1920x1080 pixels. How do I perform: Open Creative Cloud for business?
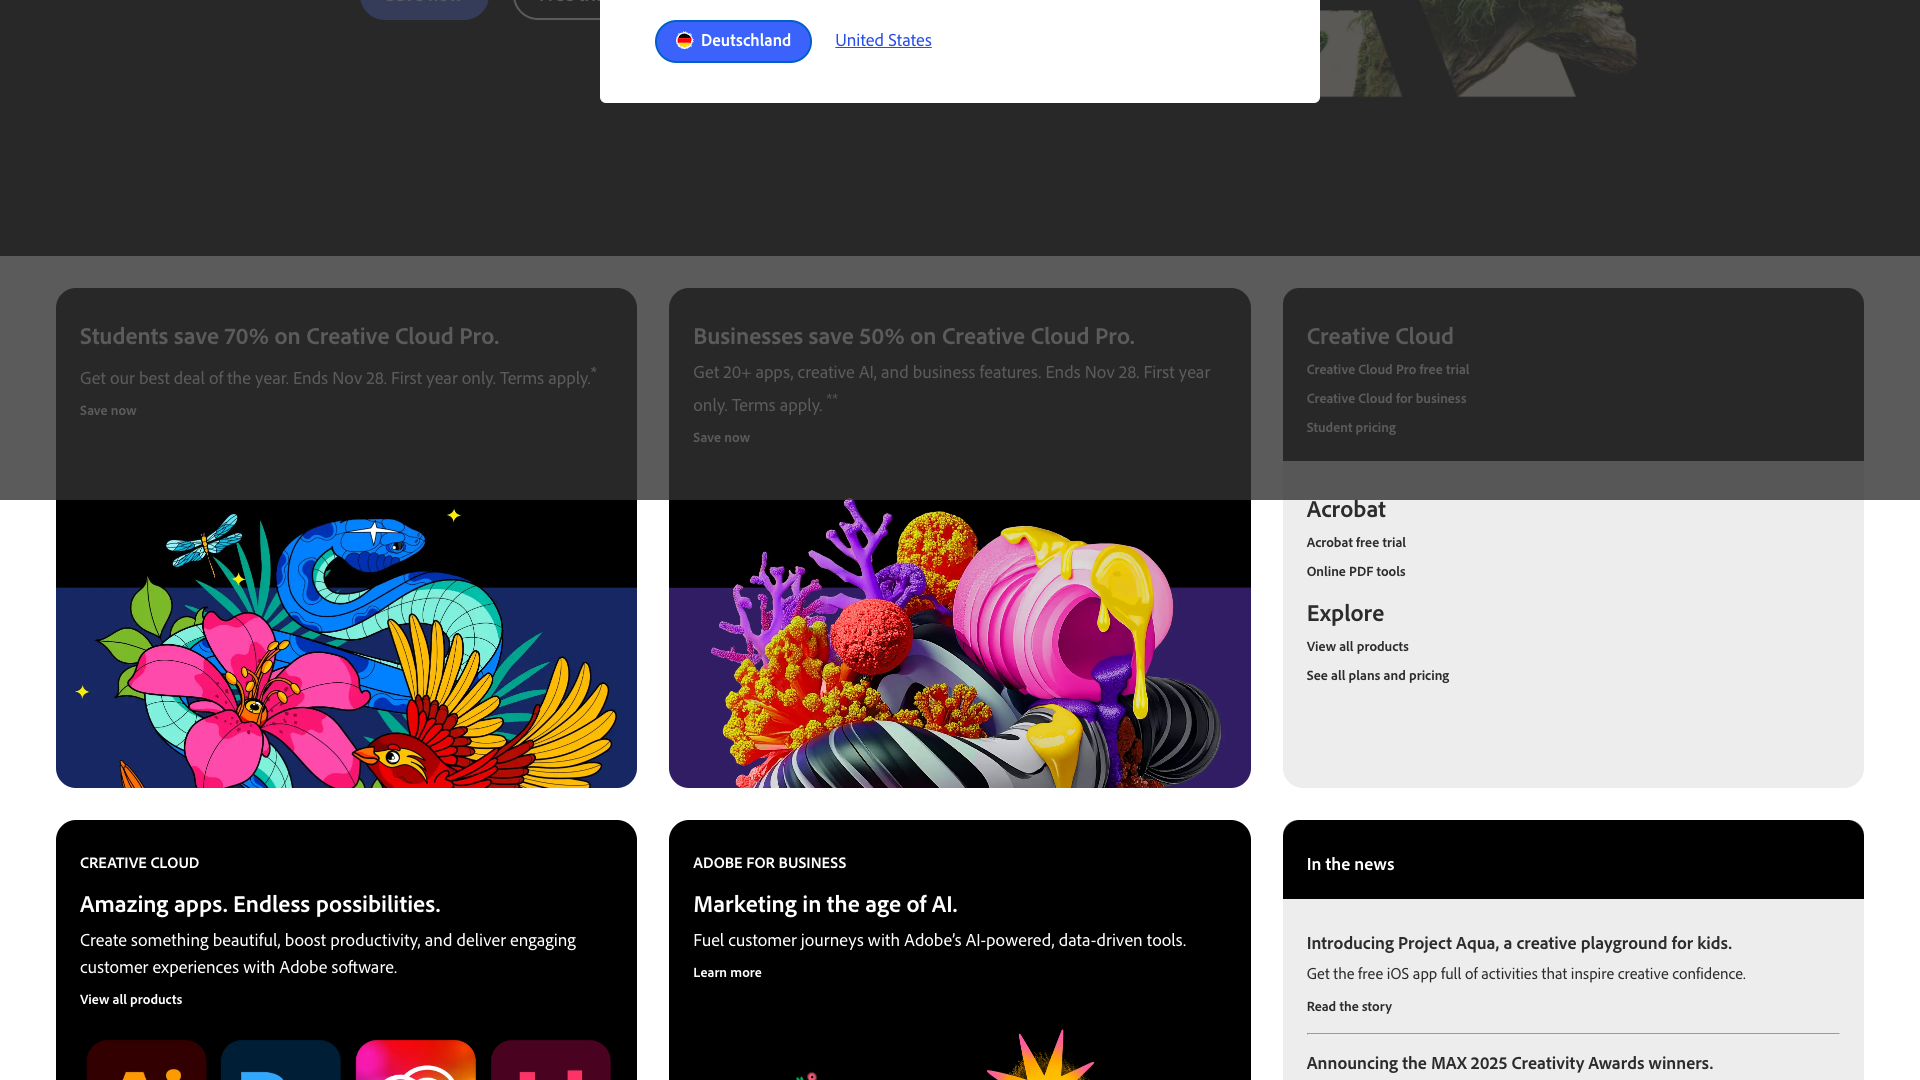tap(1386, 398)
